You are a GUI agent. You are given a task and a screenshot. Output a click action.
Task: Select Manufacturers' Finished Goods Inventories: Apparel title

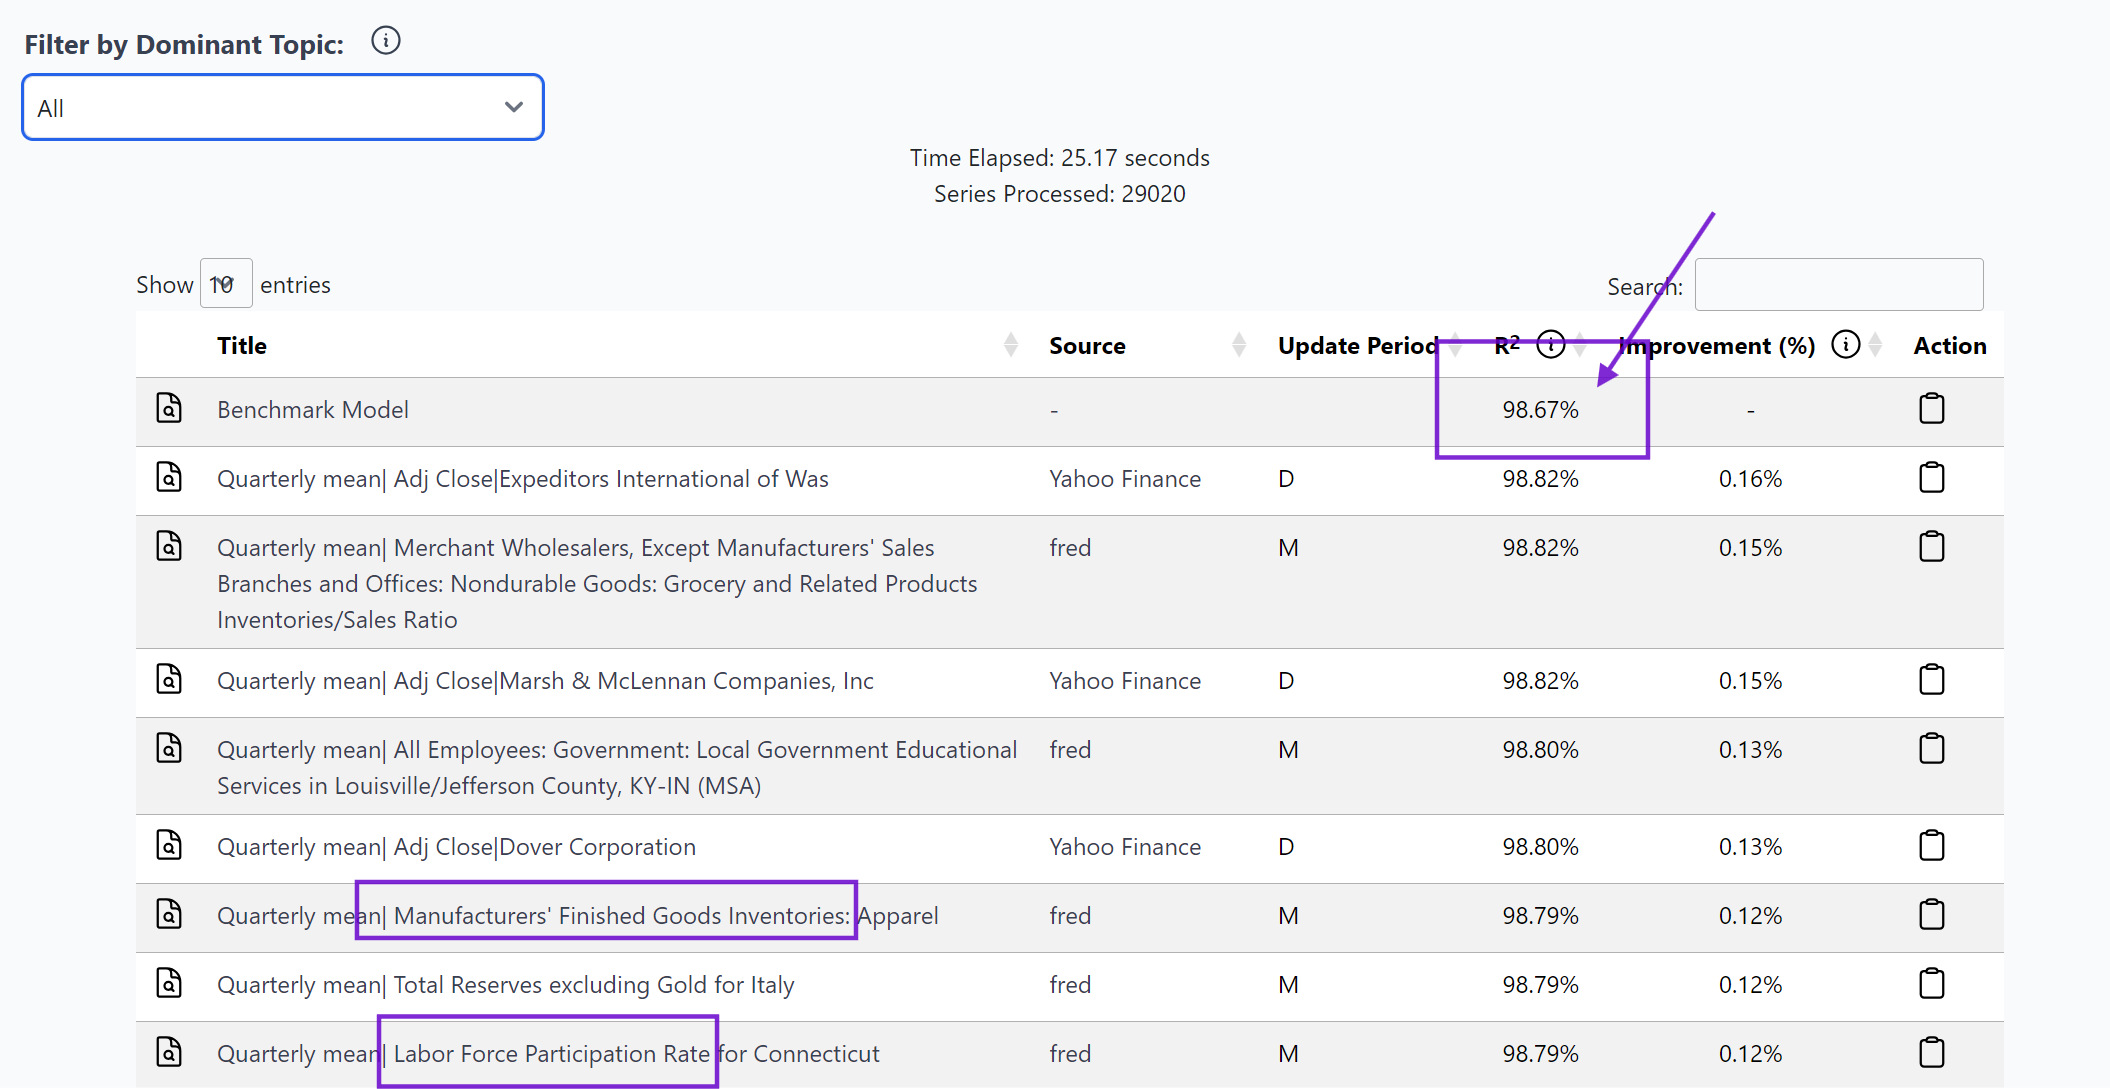(x=578, y=916)
